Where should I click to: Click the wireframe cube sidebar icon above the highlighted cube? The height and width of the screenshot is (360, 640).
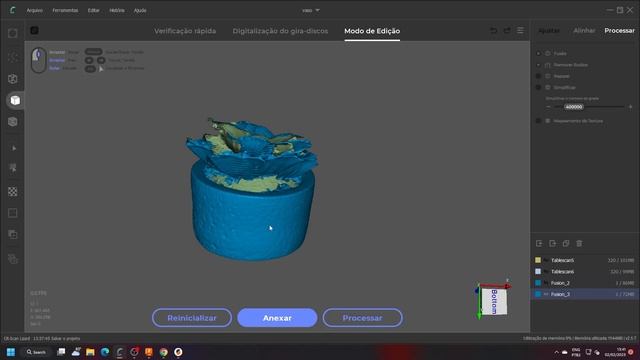click(13, 79)
